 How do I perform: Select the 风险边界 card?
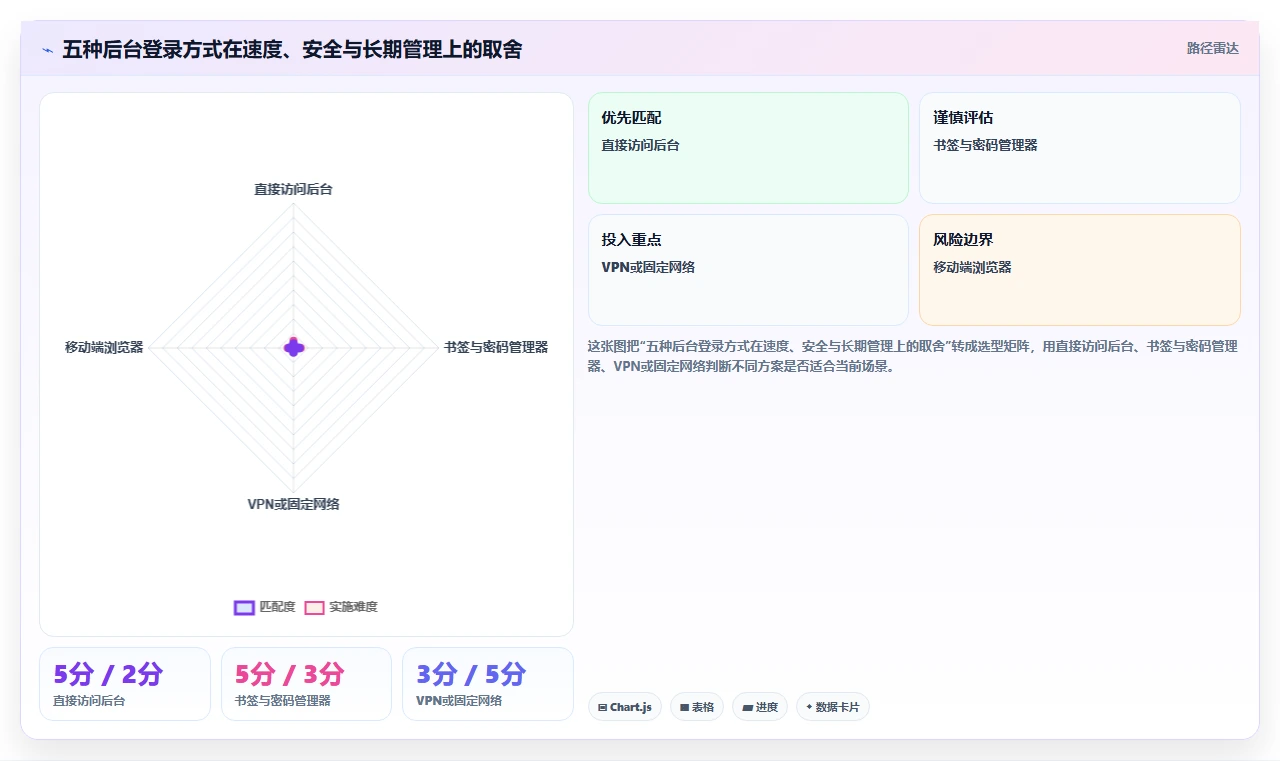point(1080,270)
